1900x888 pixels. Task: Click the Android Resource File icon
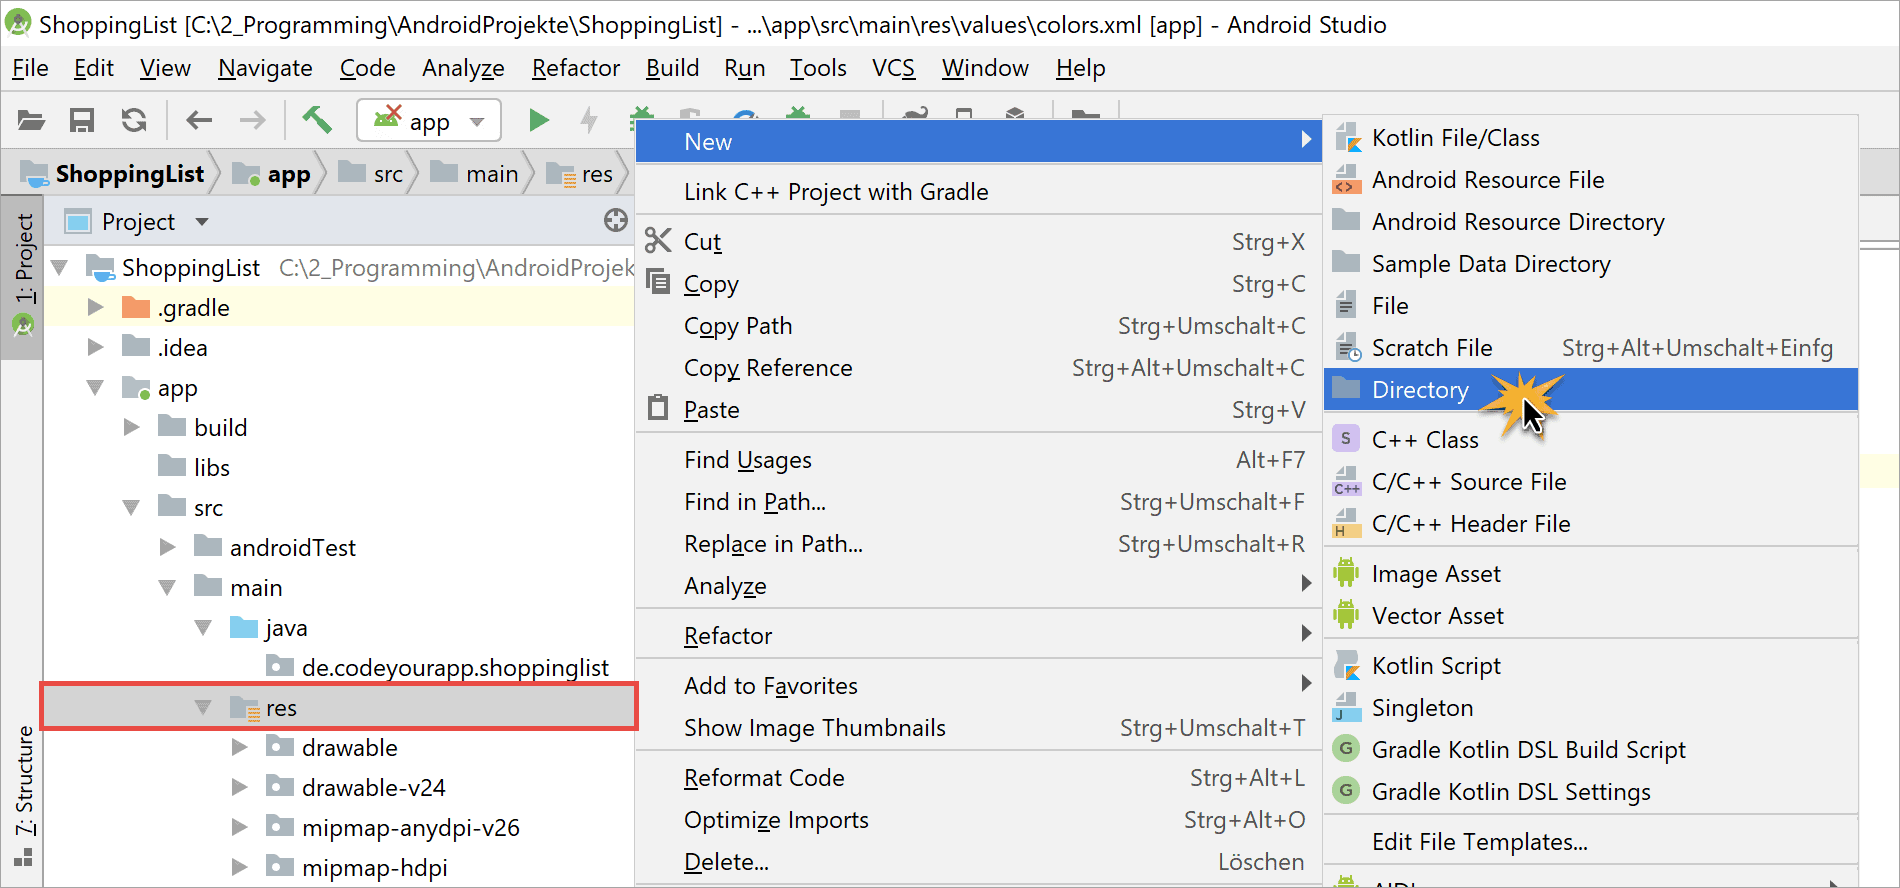tap(1347, 180)
